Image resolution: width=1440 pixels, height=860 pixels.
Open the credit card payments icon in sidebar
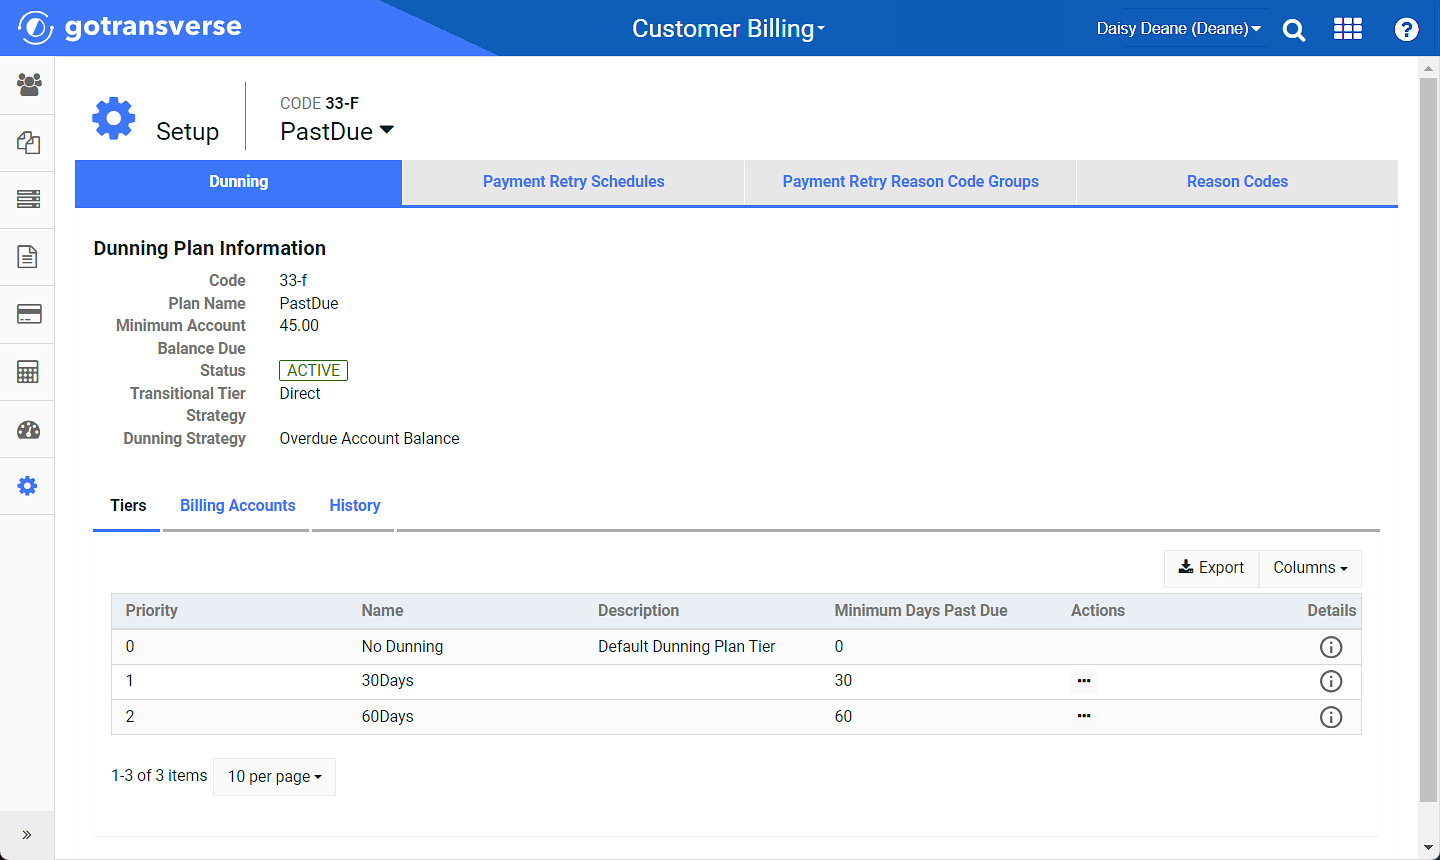click(28, 314)
